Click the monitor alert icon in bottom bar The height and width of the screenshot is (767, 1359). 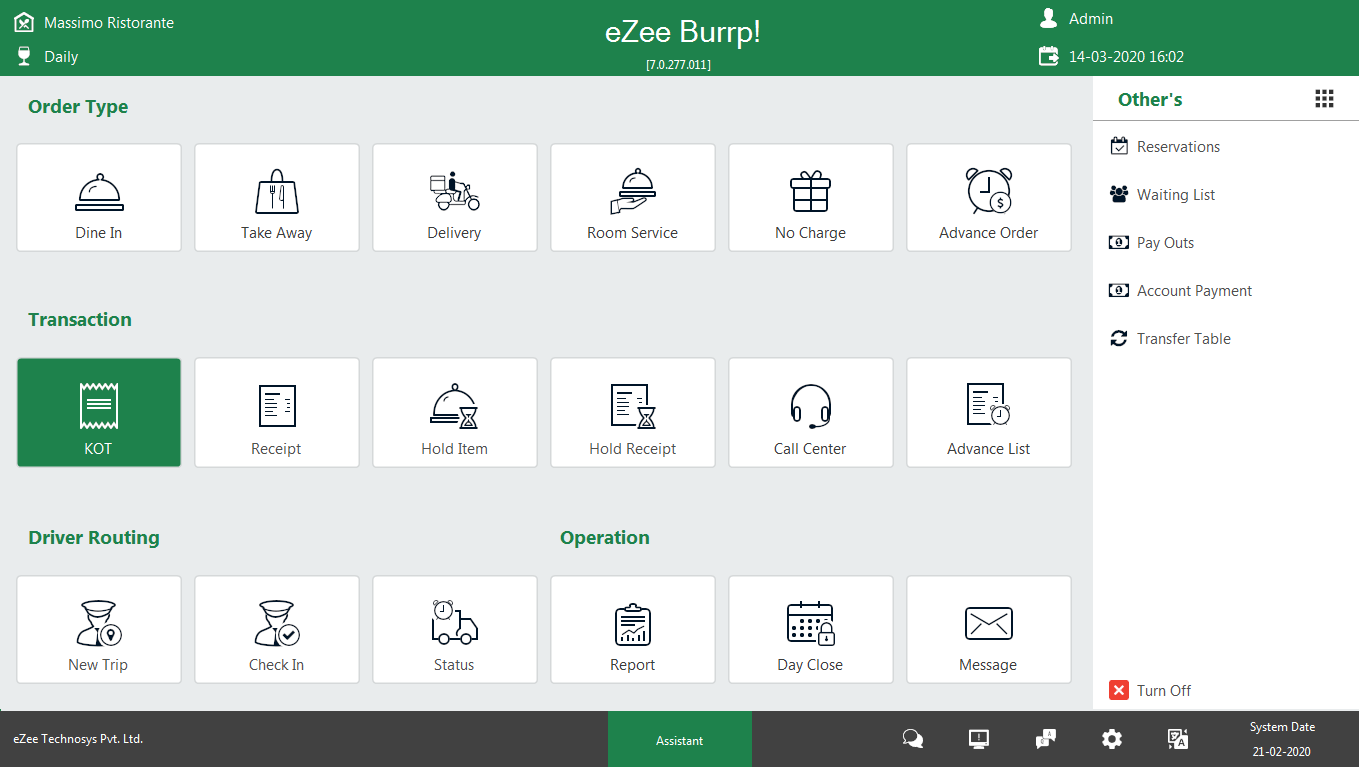[x=979, y=739]
